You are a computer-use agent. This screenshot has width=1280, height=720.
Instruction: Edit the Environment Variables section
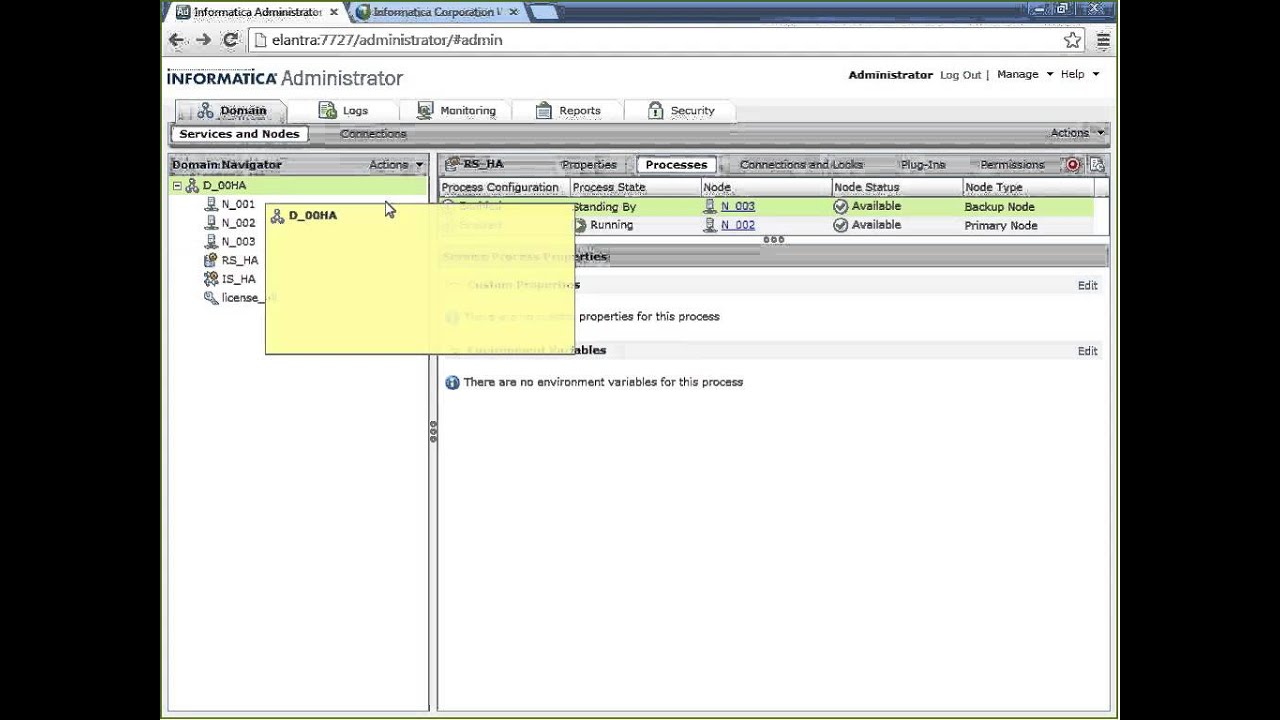[1087, 352]
